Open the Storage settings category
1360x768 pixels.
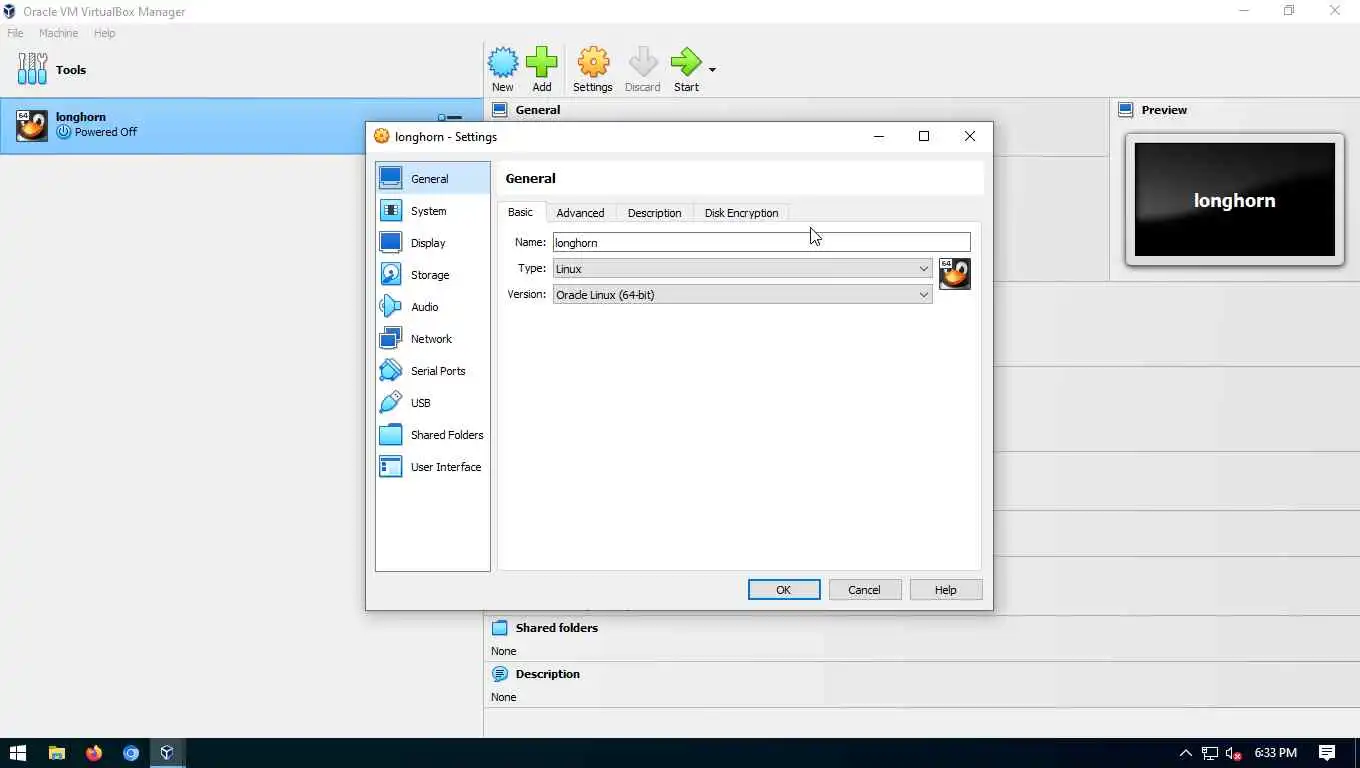[433, 275]
